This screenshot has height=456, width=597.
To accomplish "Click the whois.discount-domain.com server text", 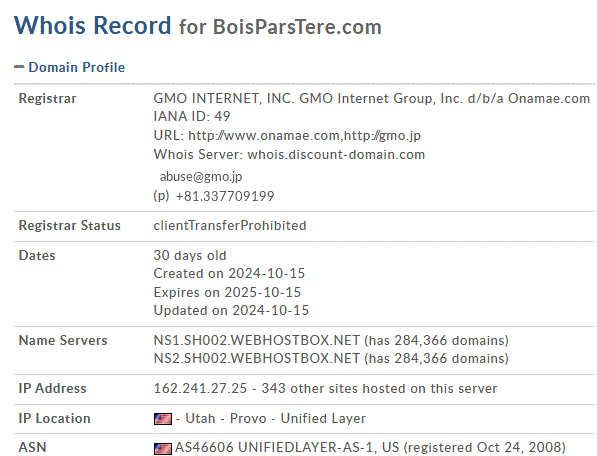I will [x=336, y=155].
